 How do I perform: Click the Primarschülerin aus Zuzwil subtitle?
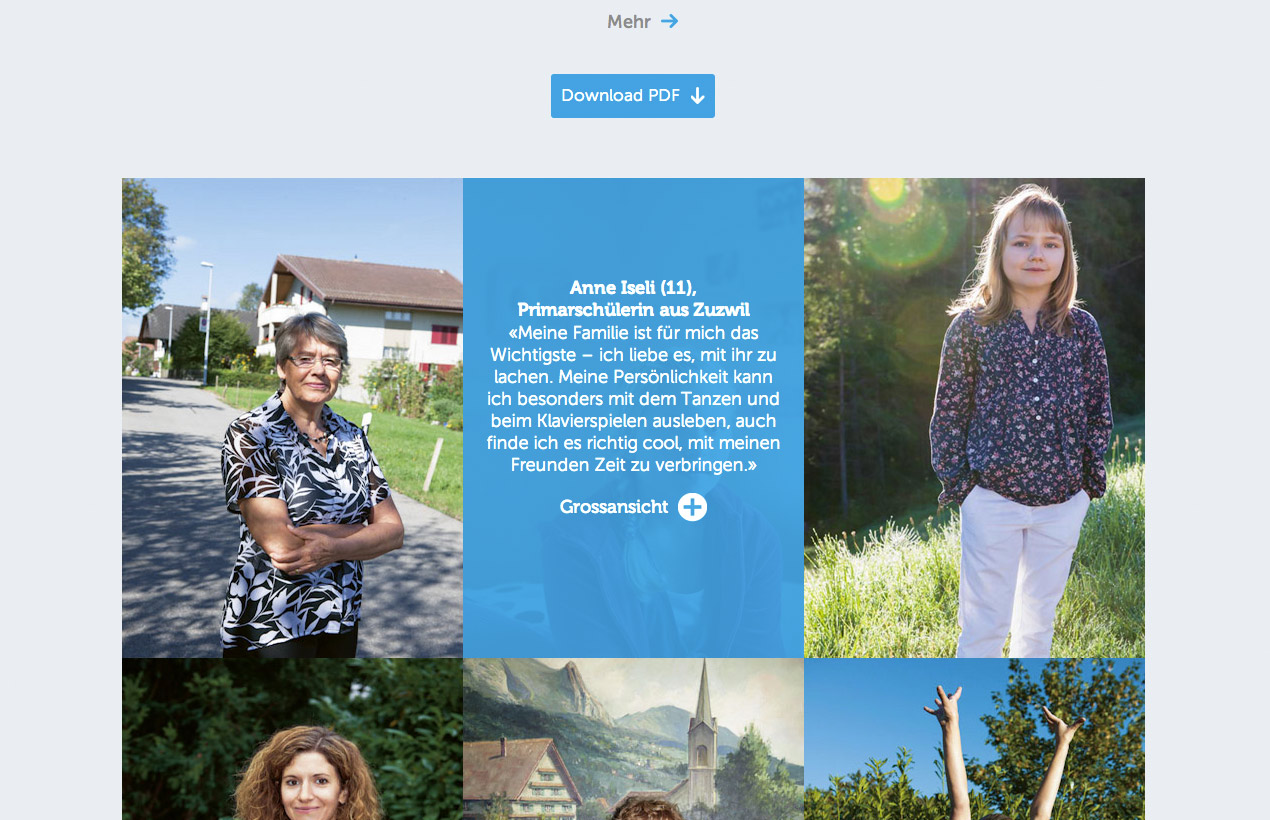(633, 310)
